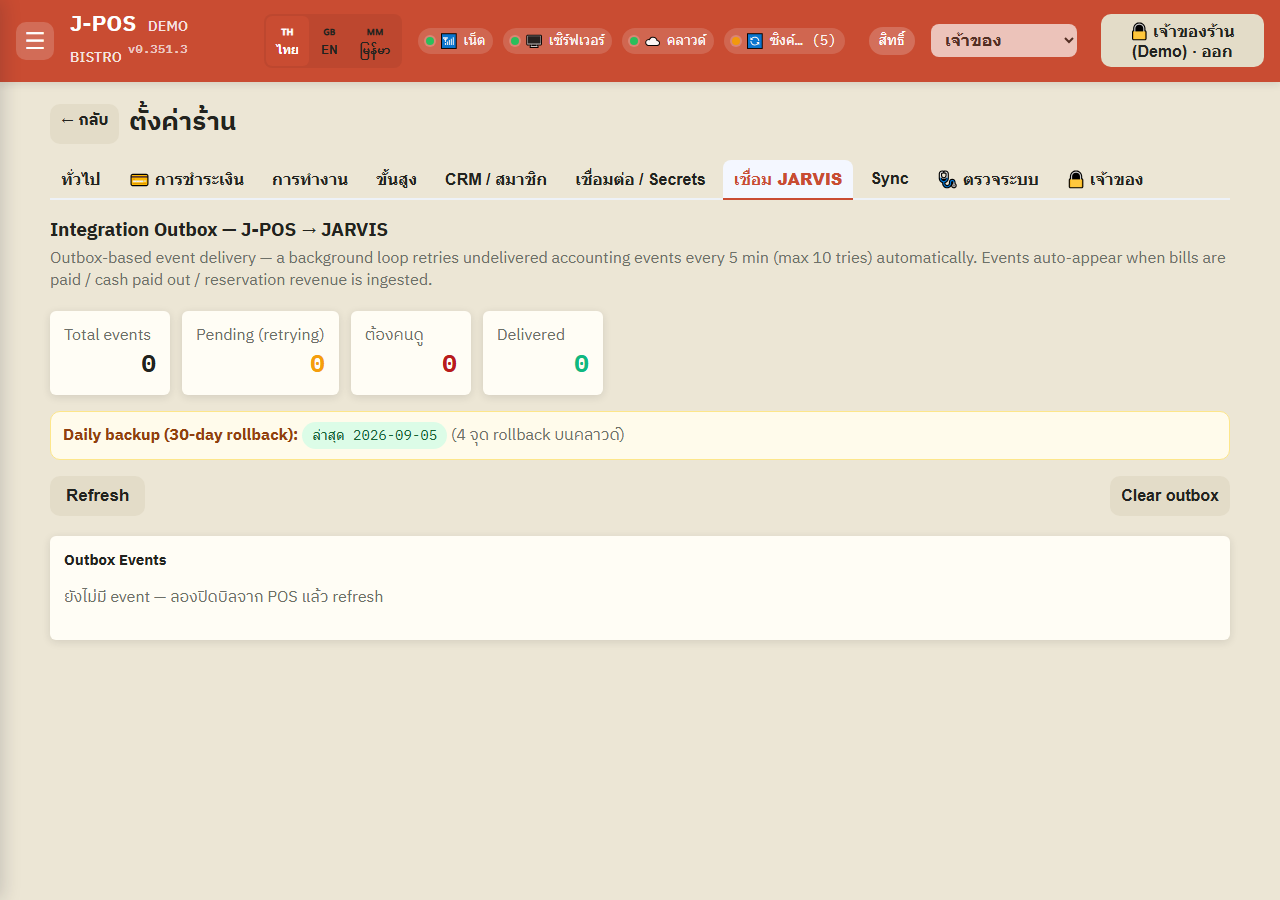The height and width of the screenshot is (900, 1280).
Task: Select the เชื่อม JARVIS tab
Action: [788, 180]
